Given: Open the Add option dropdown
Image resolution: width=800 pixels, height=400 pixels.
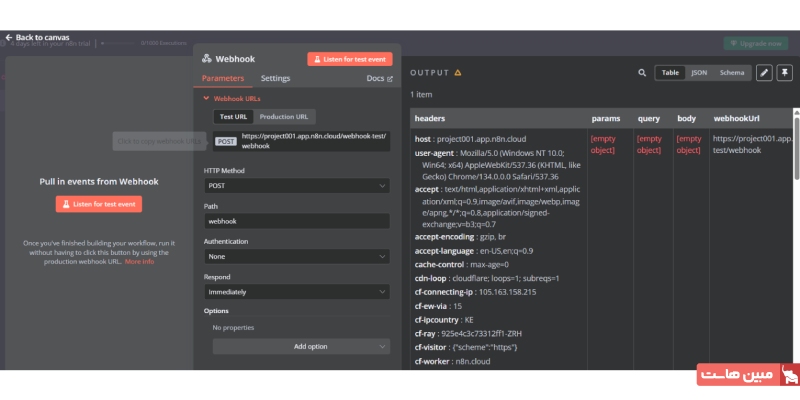Looking at the screenshot, I should click(x=302, y=346).
